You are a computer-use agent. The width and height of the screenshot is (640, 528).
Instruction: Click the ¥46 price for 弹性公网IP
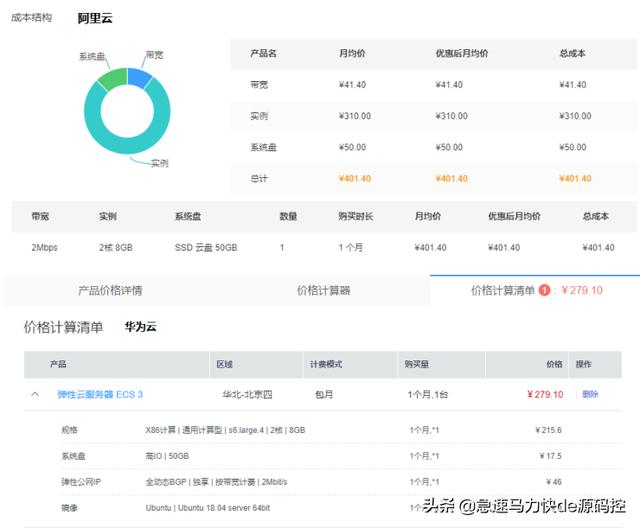click(x=554, y=482)
